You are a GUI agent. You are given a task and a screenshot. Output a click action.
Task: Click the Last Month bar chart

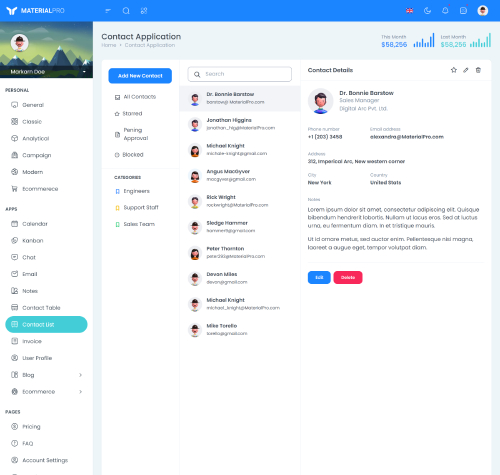(480, 40)
